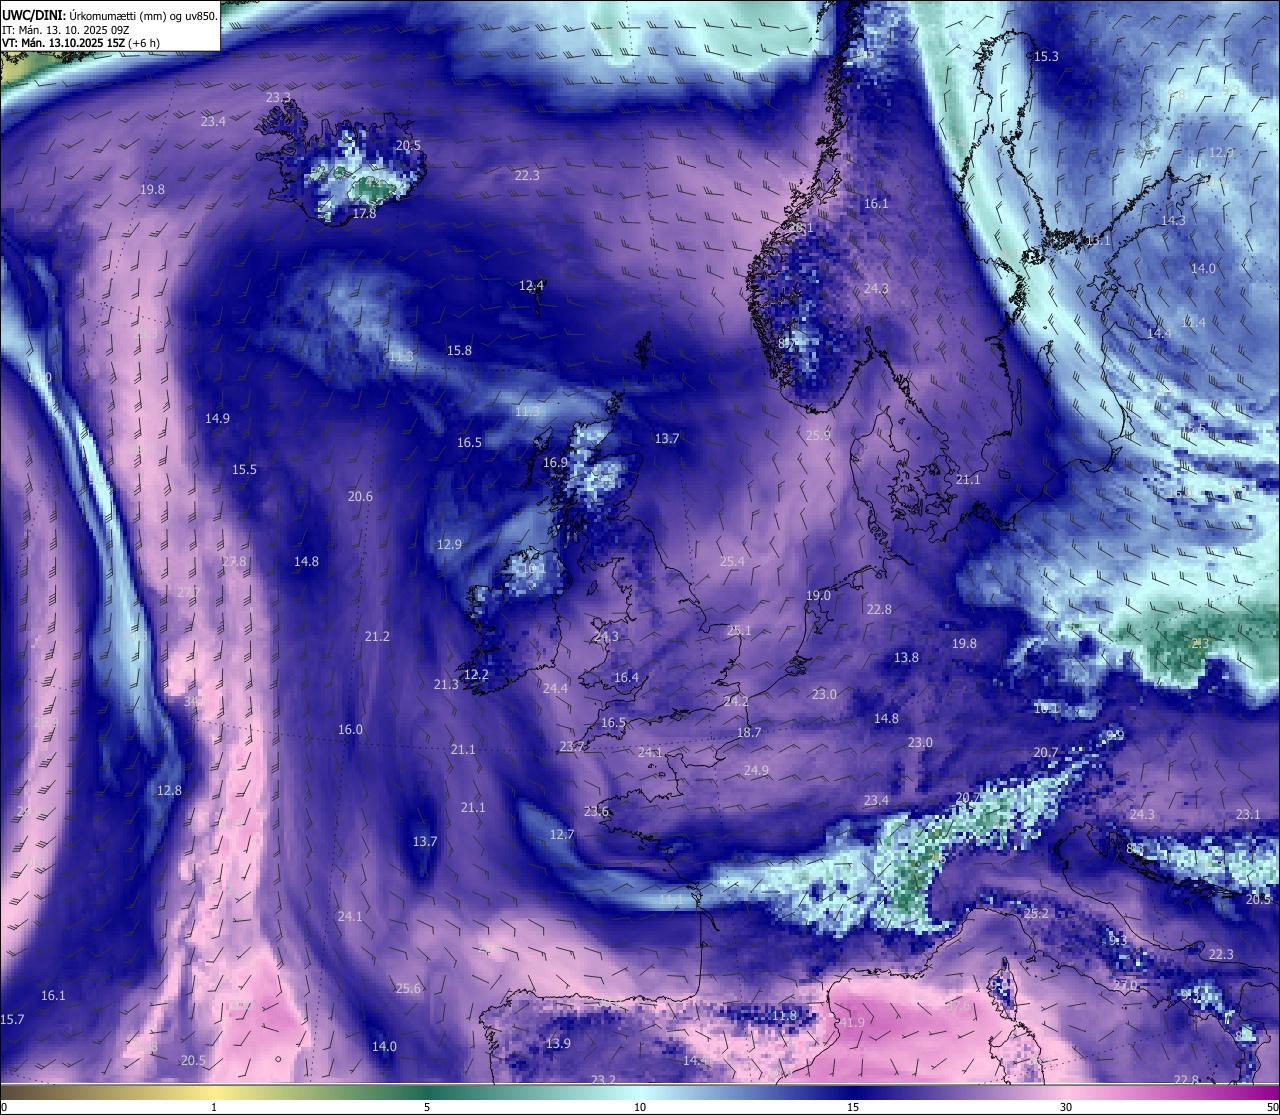Click the 14.3 value over Finland
Image resolution: width=1280 pixels, height=1115 pixels.
tap(1173, 220)
